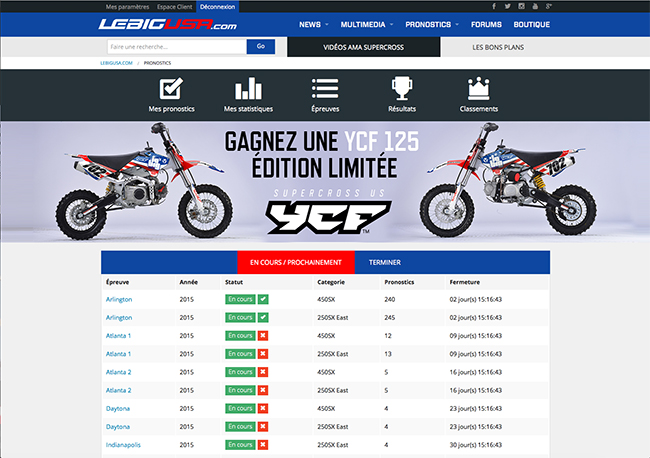Open the YouTube channel icon
This screenshot has width=650, height=458.
pyautogui.click(x=535, y=6)
